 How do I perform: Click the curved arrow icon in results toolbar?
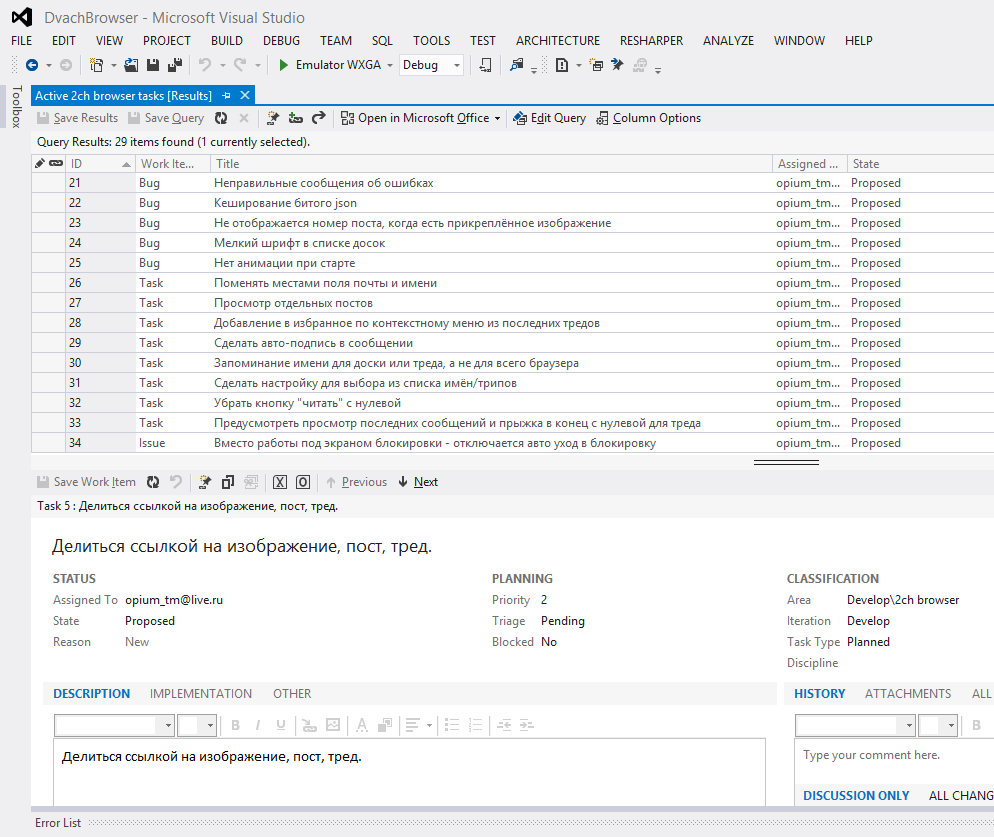tap(318, 118)
